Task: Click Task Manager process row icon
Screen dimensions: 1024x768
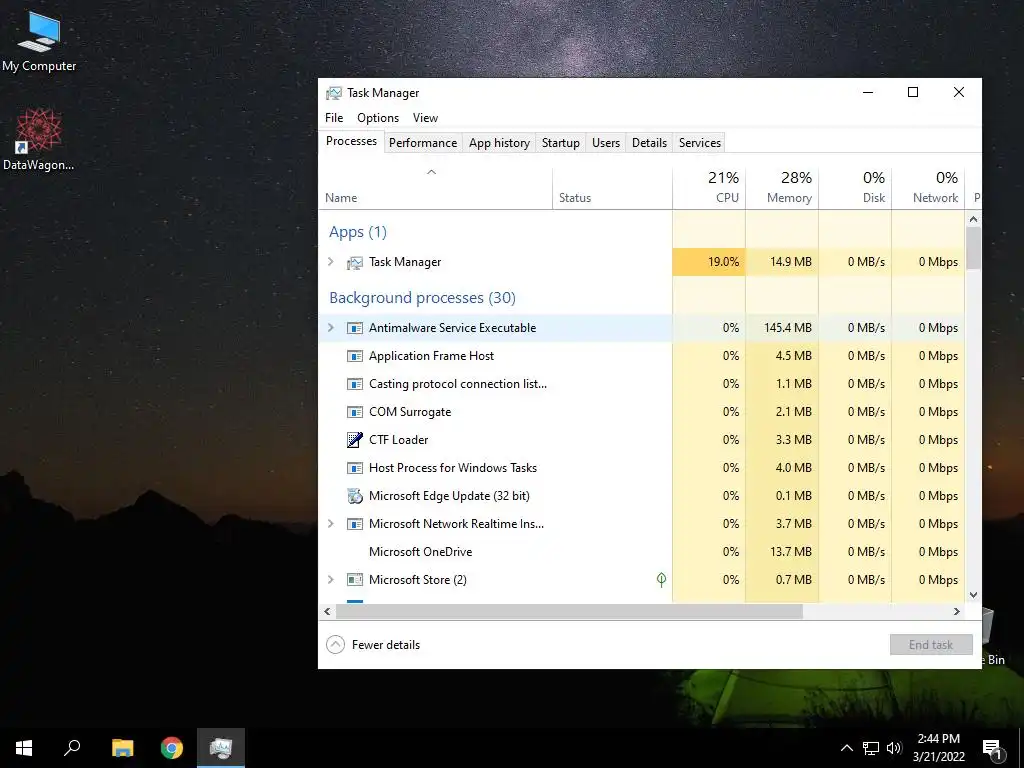Action: pos(355,263)
